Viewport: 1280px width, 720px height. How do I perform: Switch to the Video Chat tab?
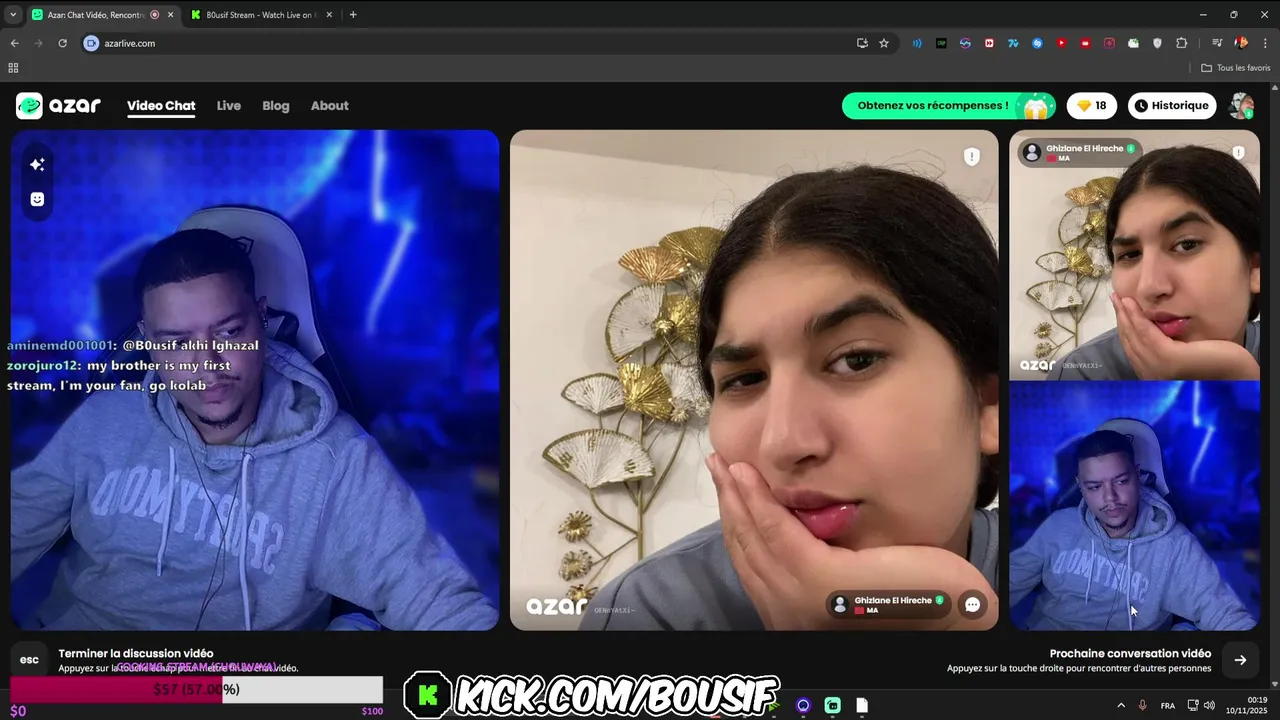(161, 106)
